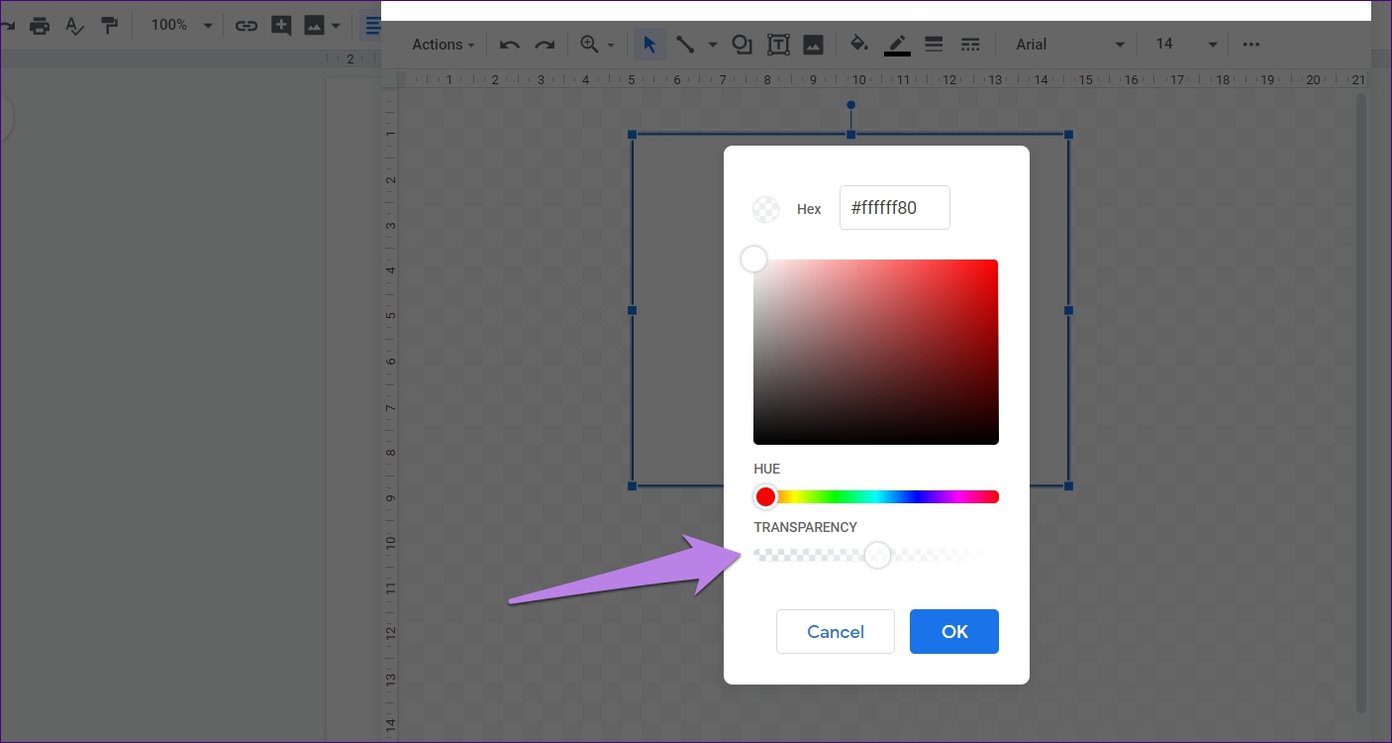The image size is (1392, 743).
Task: Open the Border weight options
Action: 934,45
